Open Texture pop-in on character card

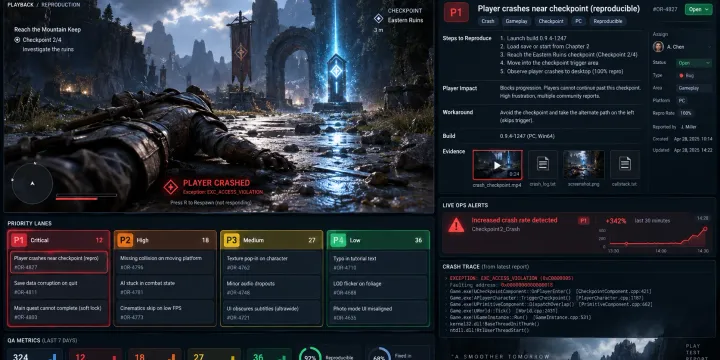pos(271,262)
